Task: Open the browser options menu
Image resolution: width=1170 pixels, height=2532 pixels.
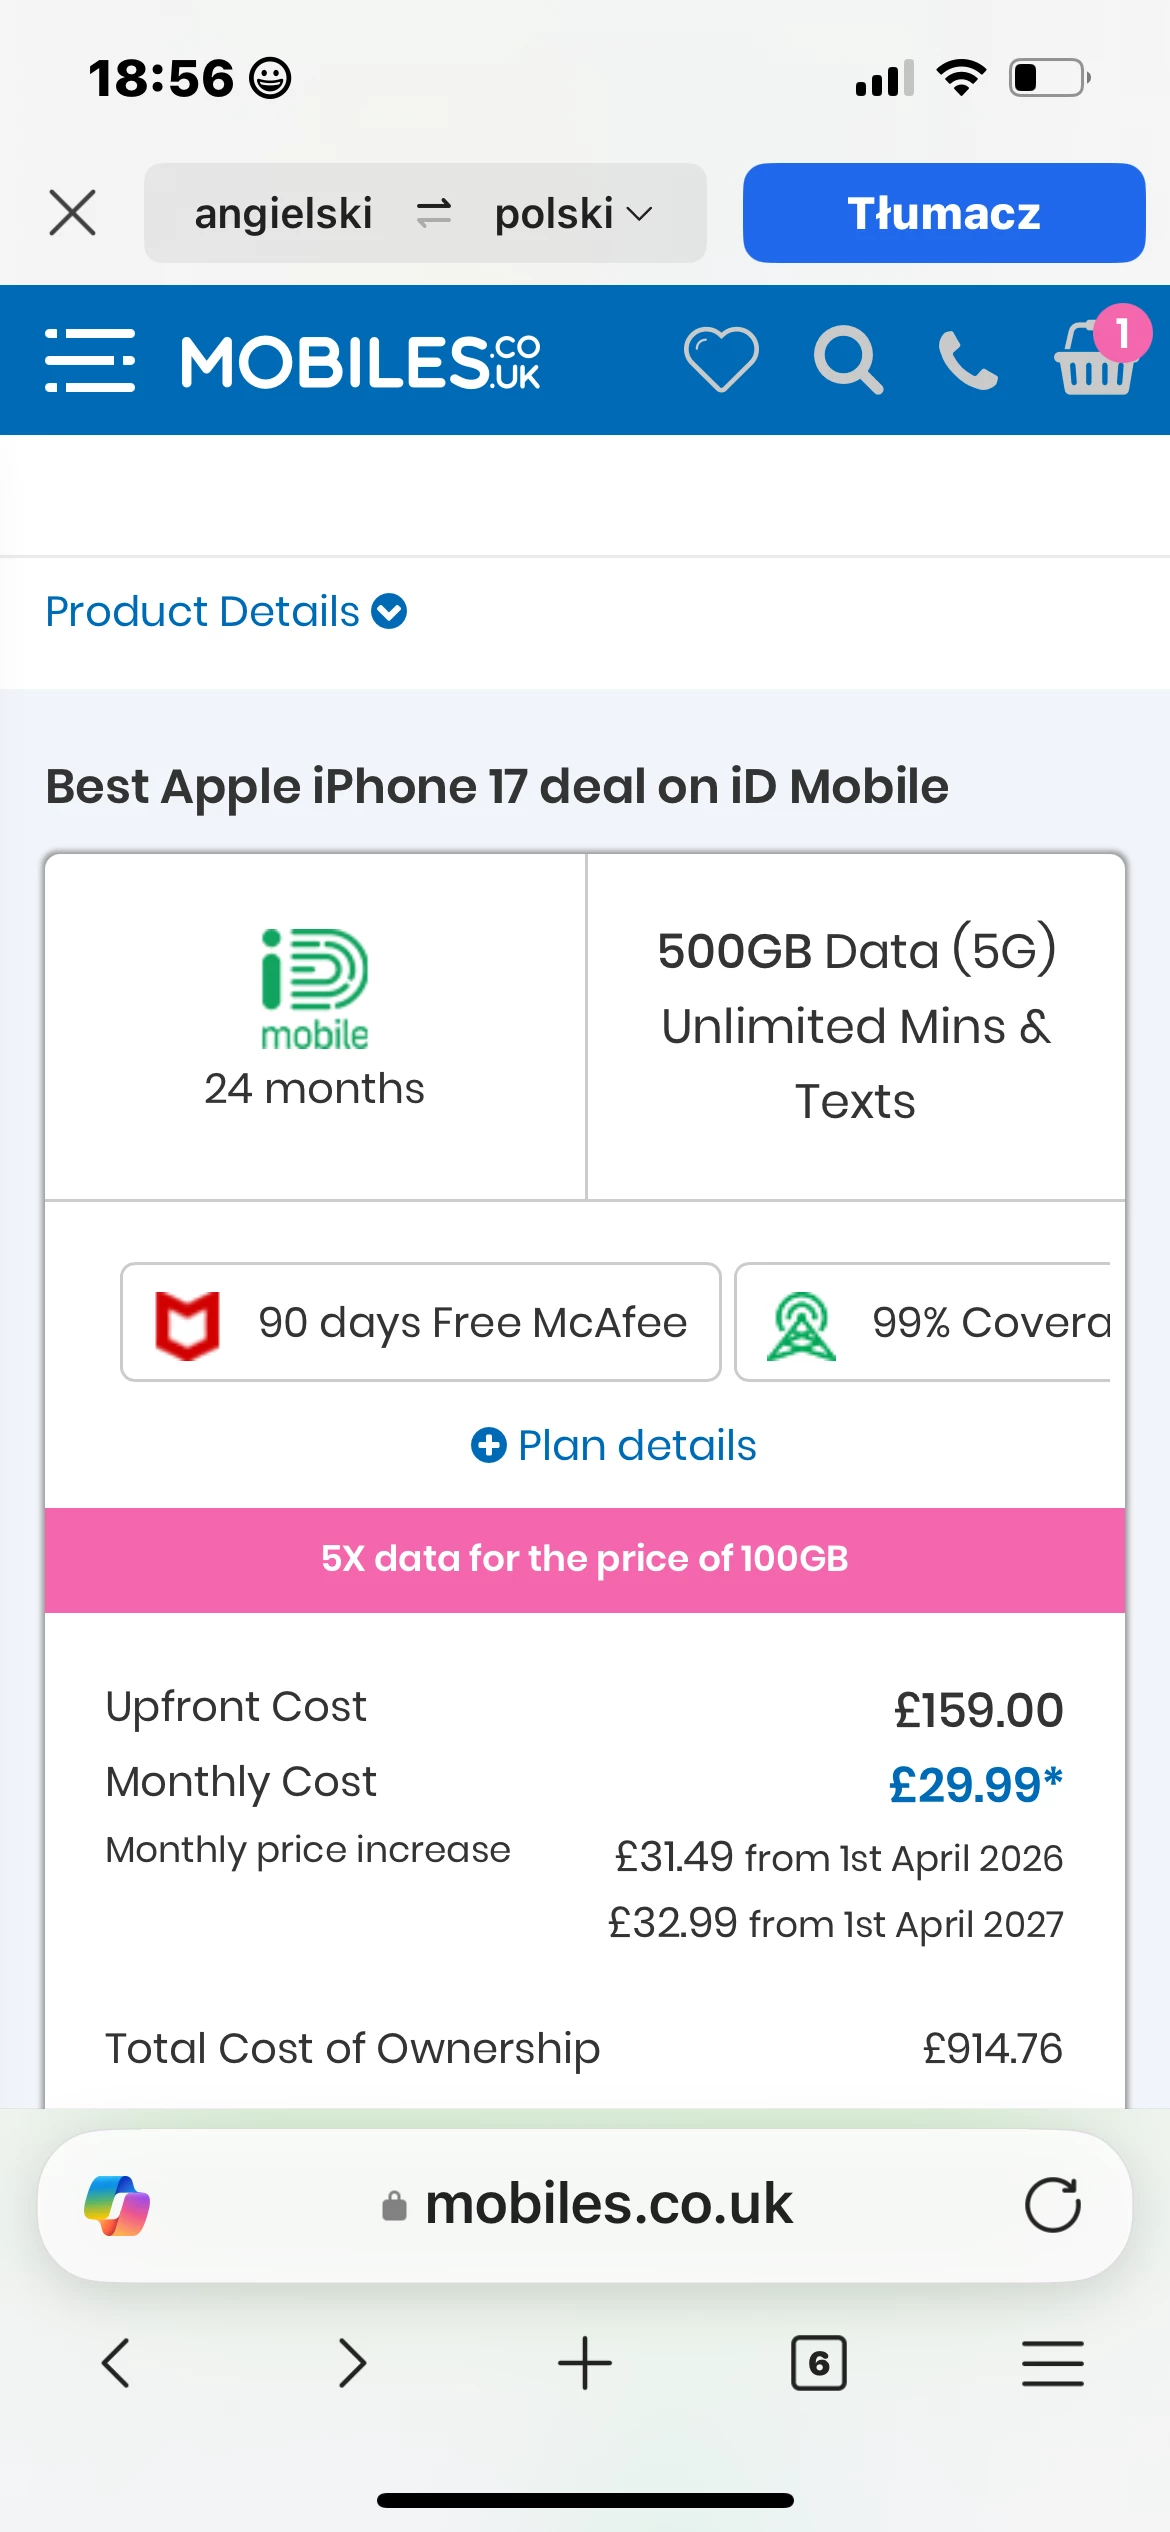Action: coord(1052,2363)
